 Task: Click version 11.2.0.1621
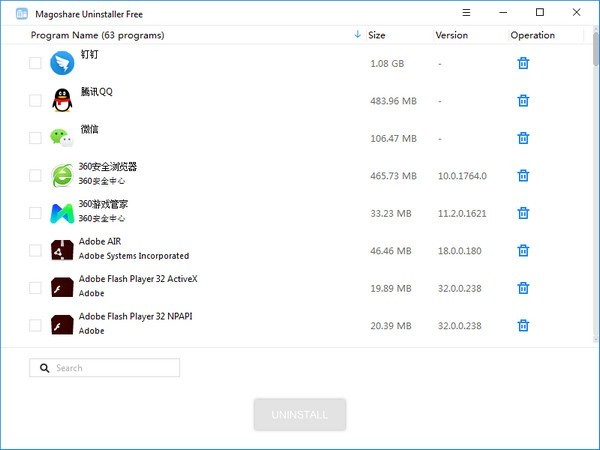(462, 214)
